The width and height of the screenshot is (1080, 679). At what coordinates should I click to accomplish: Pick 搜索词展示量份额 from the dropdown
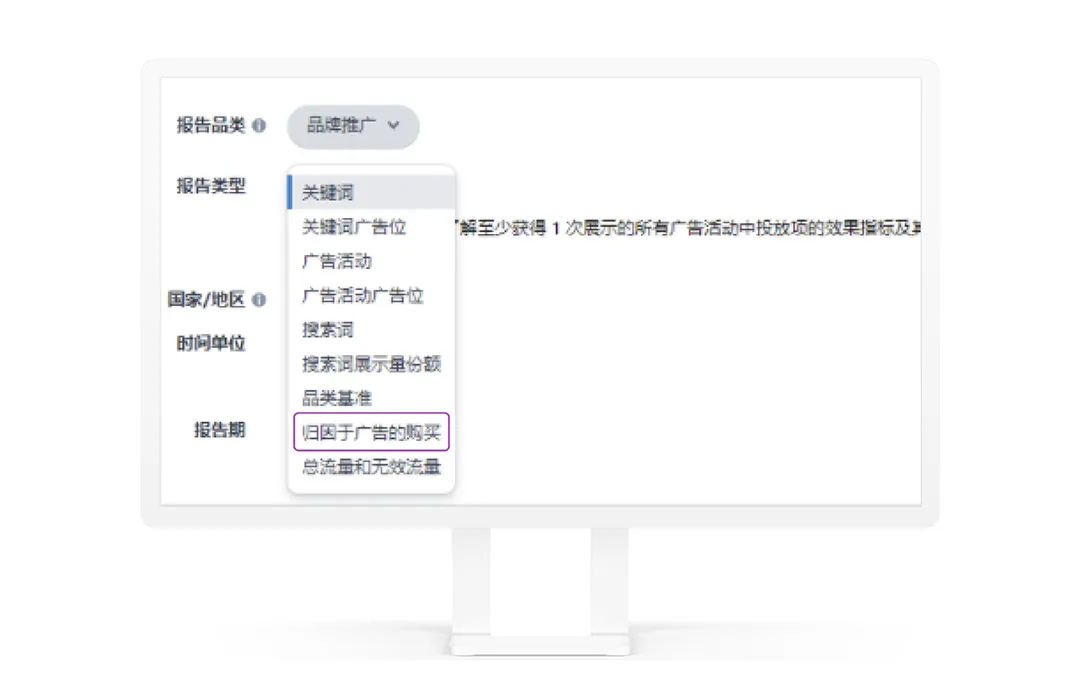[x=371, y=364]
